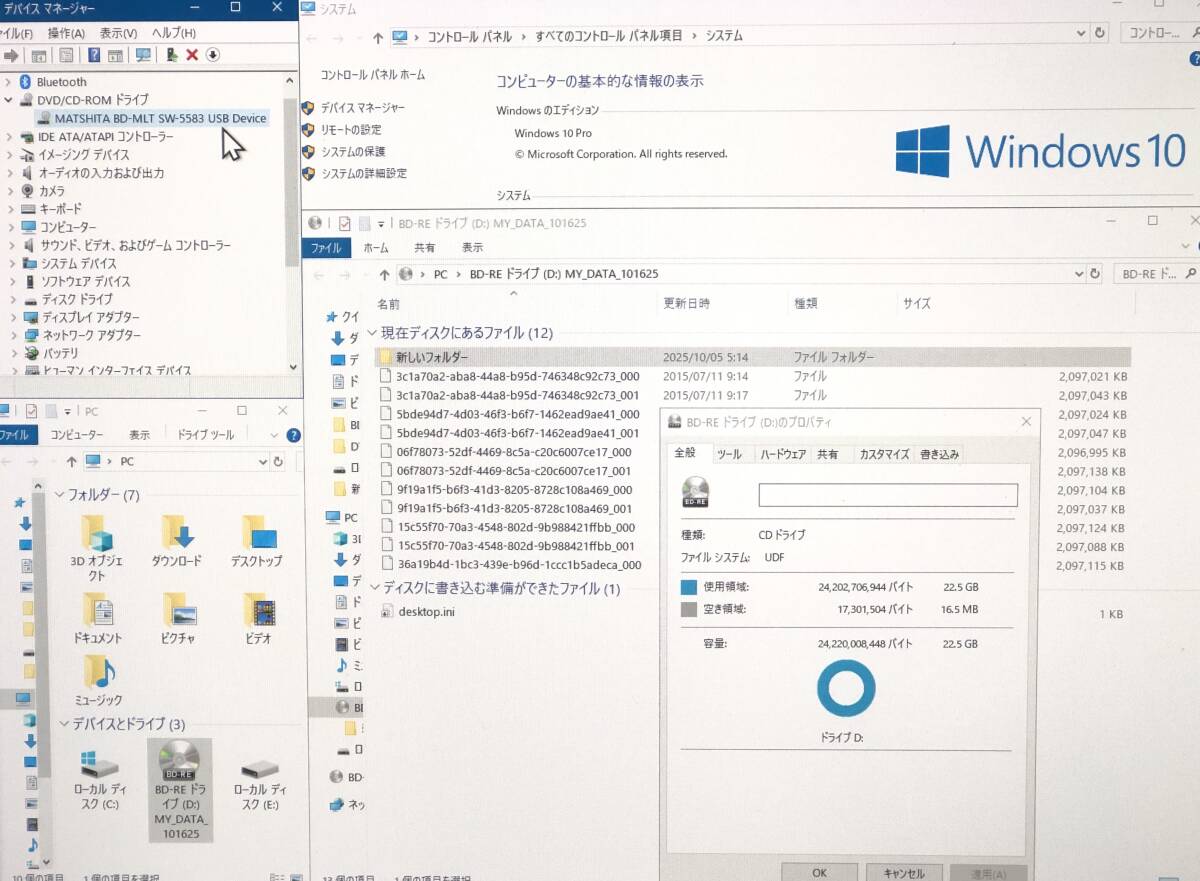Click forward arrow in Device Manager toolbar
The width and height of the screenshot is (1200, 881).
[11, 55]
